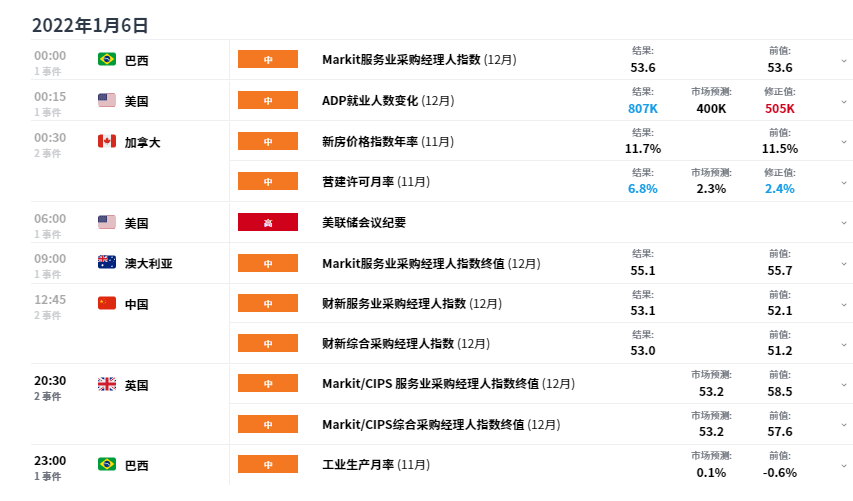The image size is (853, 501).
Task: Click the 807K ADP result value
Action: (x=642, y=109)
